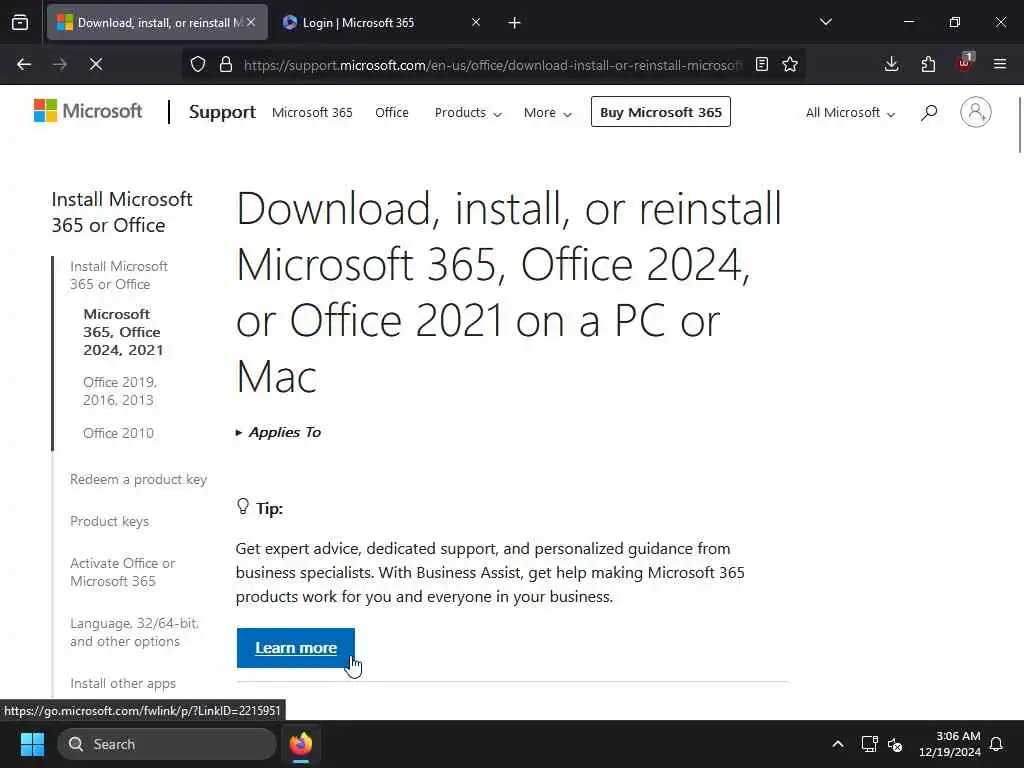Open Windows Start menu
1024x768 pixels.
click(x=32, y=744)
